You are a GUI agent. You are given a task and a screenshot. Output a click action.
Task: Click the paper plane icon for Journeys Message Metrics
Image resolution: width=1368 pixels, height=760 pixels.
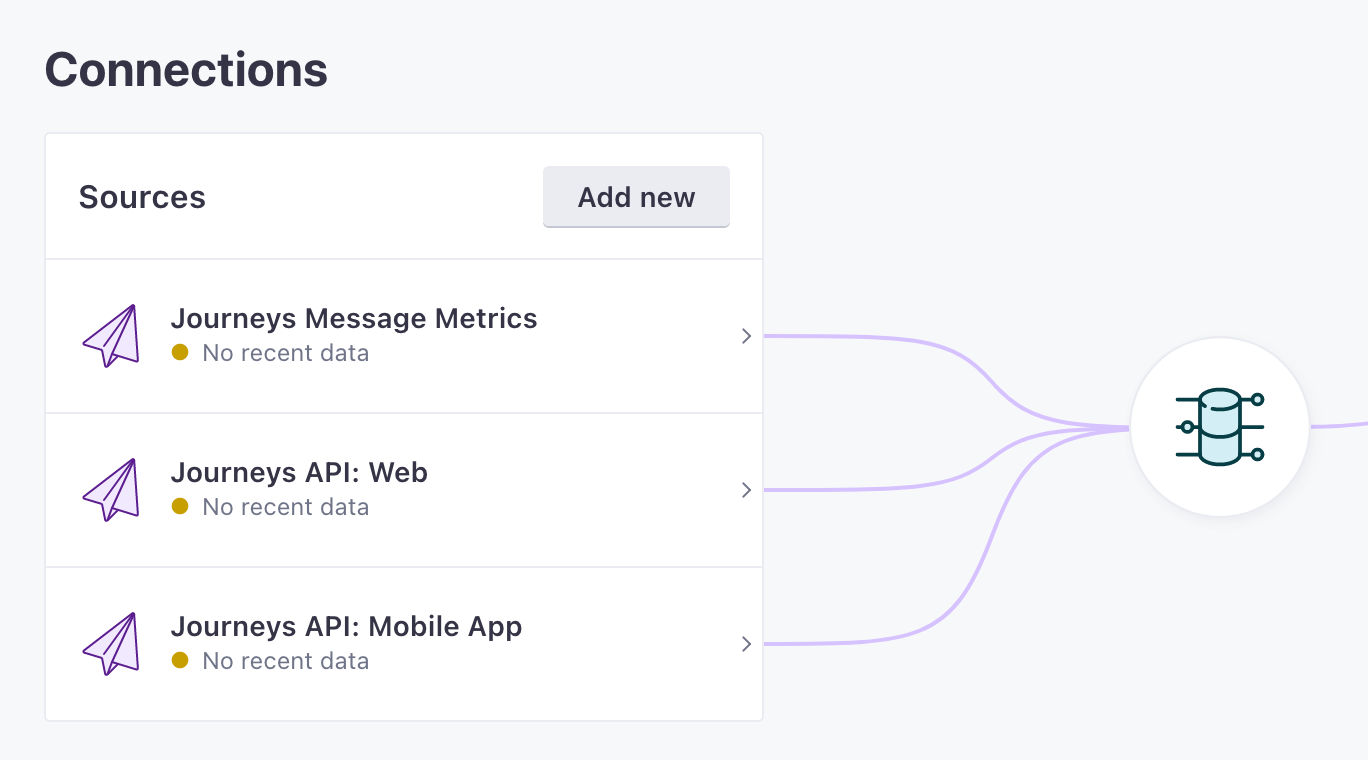point(110,336)
